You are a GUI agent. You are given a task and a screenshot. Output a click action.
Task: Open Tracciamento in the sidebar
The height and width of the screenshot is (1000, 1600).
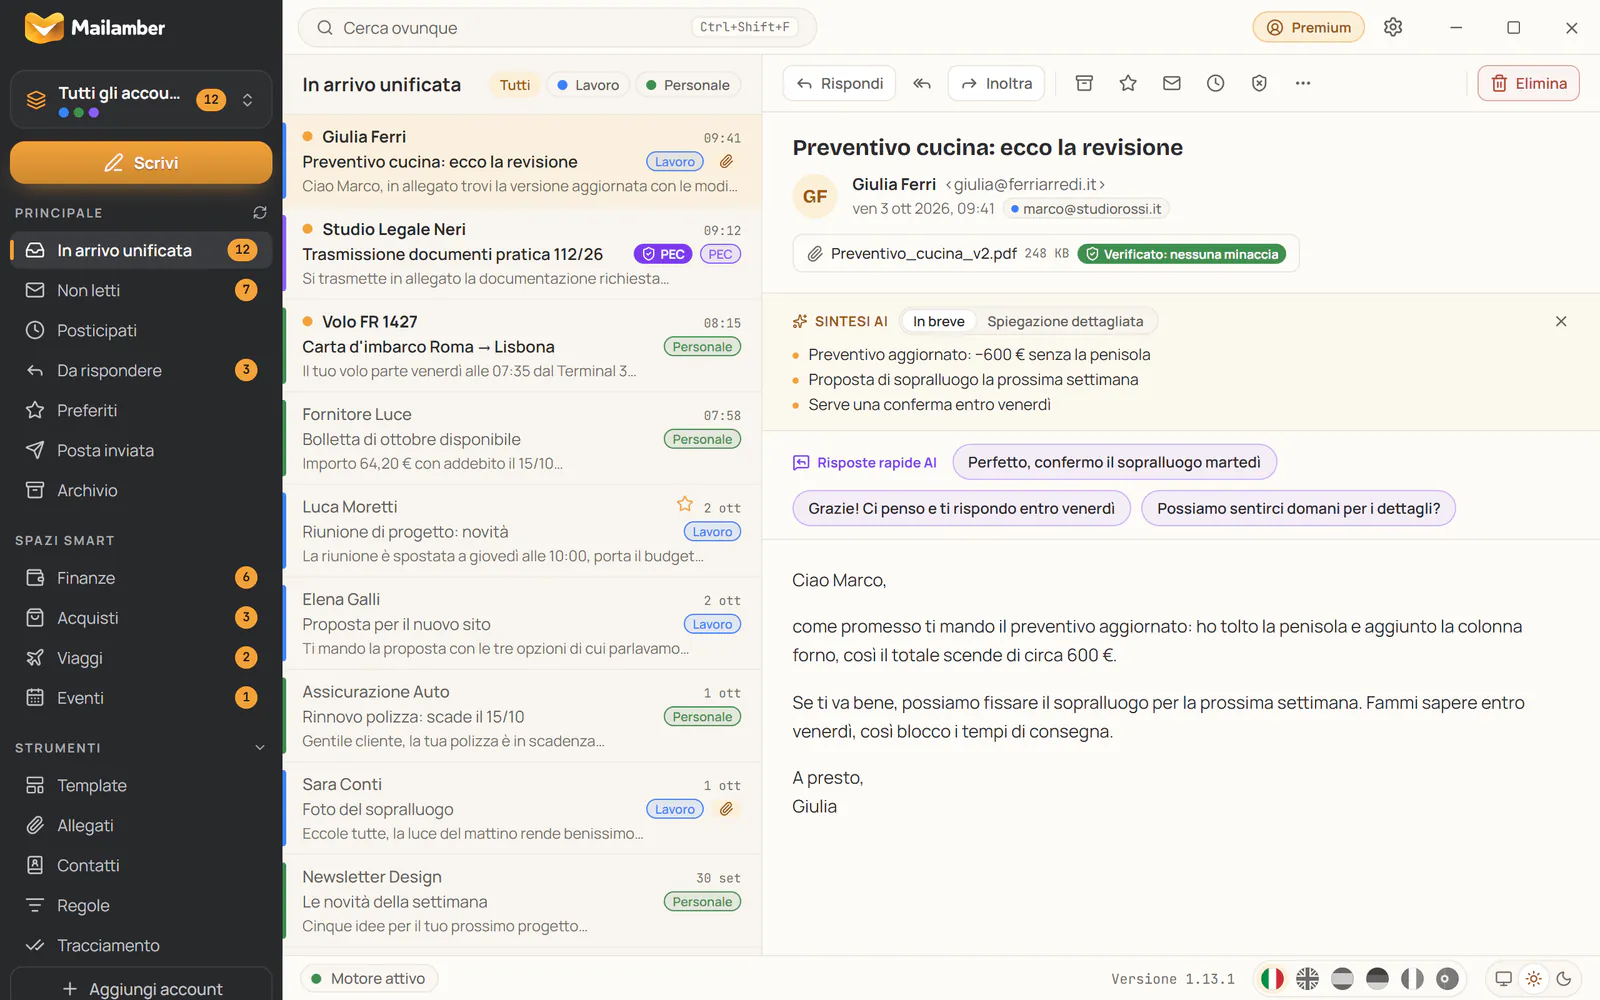(141, 945)
